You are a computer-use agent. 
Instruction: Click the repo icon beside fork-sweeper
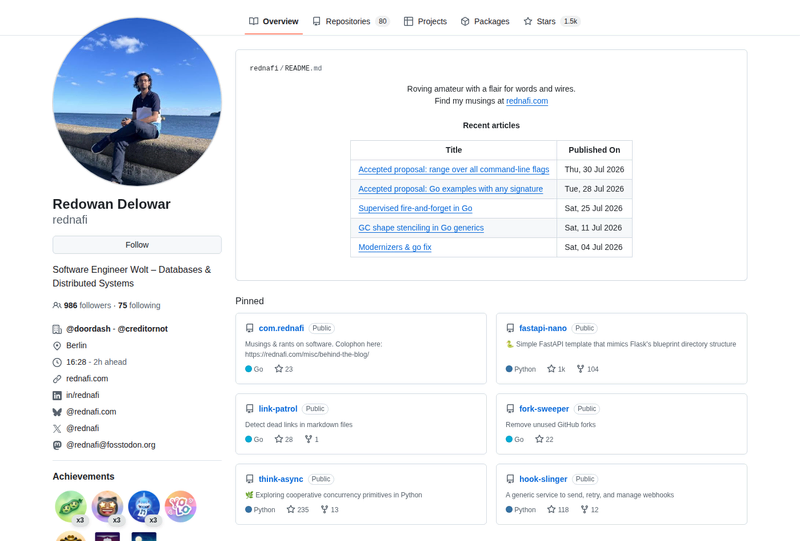pyautogui.click(x=510, y=409)
